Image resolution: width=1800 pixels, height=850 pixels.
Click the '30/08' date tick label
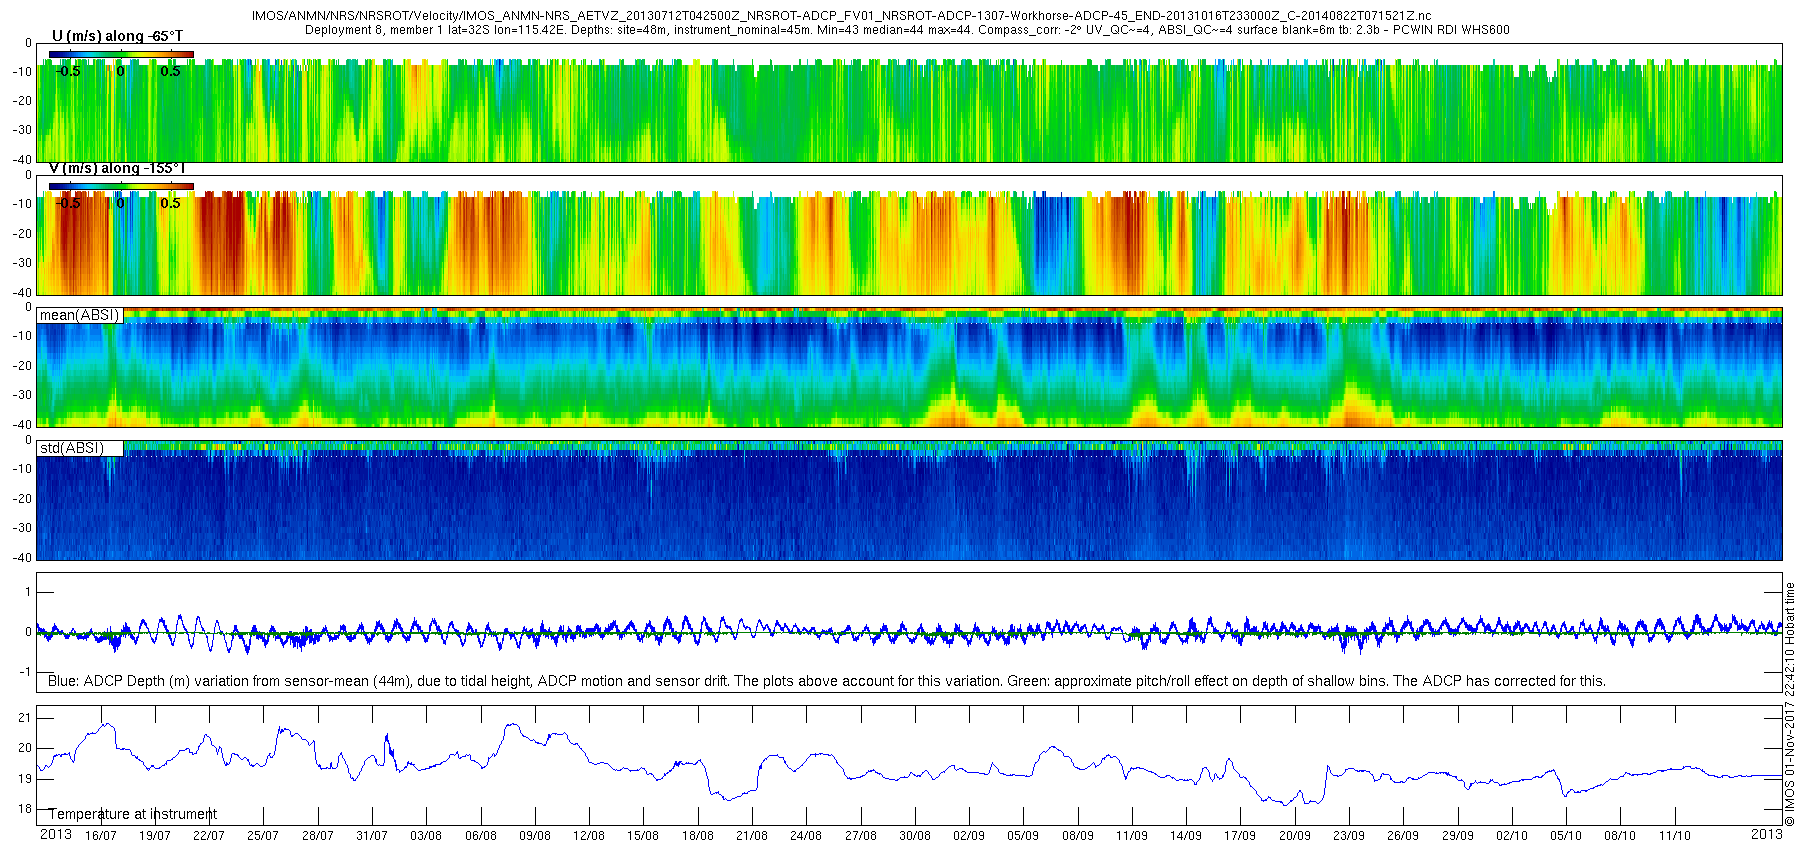(x=914, y=836)
